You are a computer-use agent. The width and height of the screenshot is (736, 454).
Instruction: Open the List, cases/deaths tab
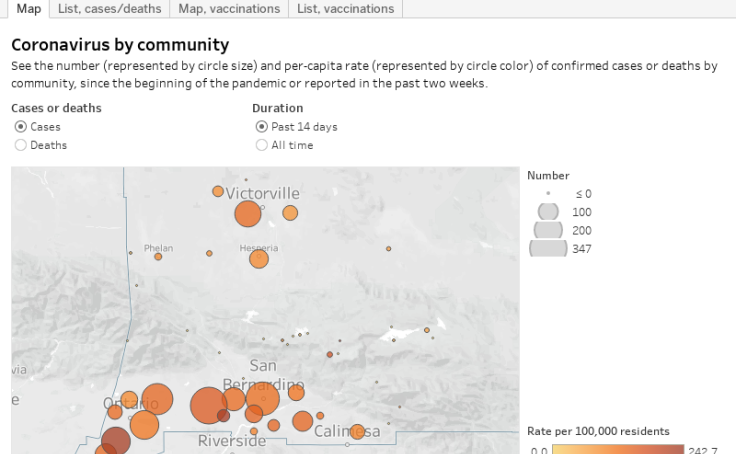tap(110, 9)
